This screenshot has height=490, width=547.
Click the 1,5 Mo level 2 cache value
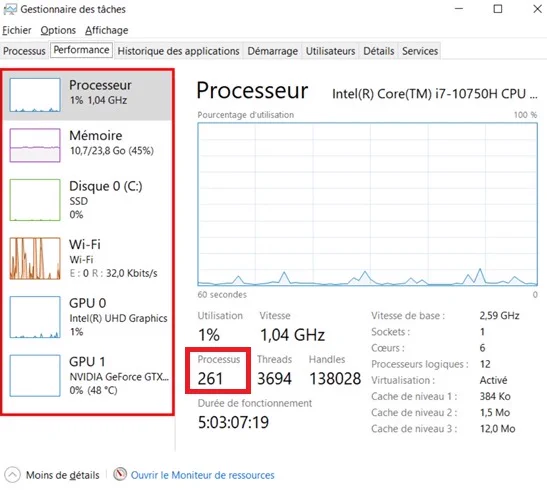(x=495, y=413)
